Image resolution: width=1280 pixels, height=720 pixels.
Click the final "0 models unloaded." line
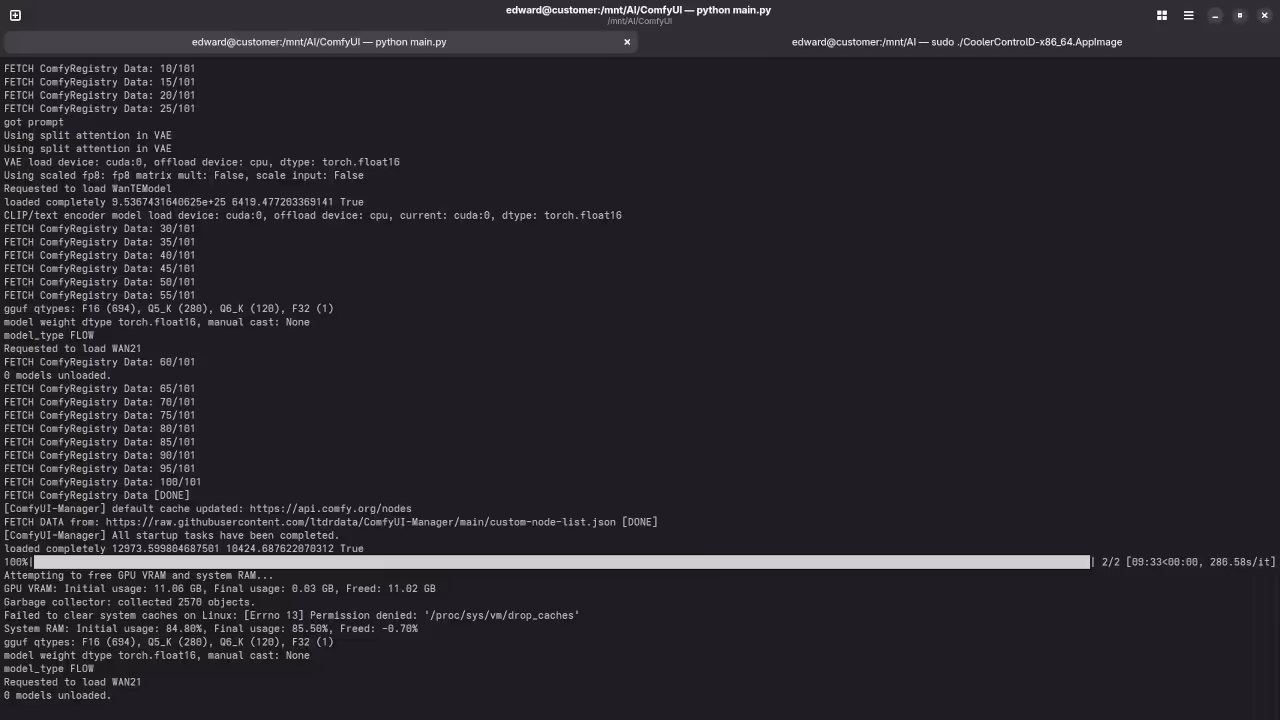pos(57,696)
